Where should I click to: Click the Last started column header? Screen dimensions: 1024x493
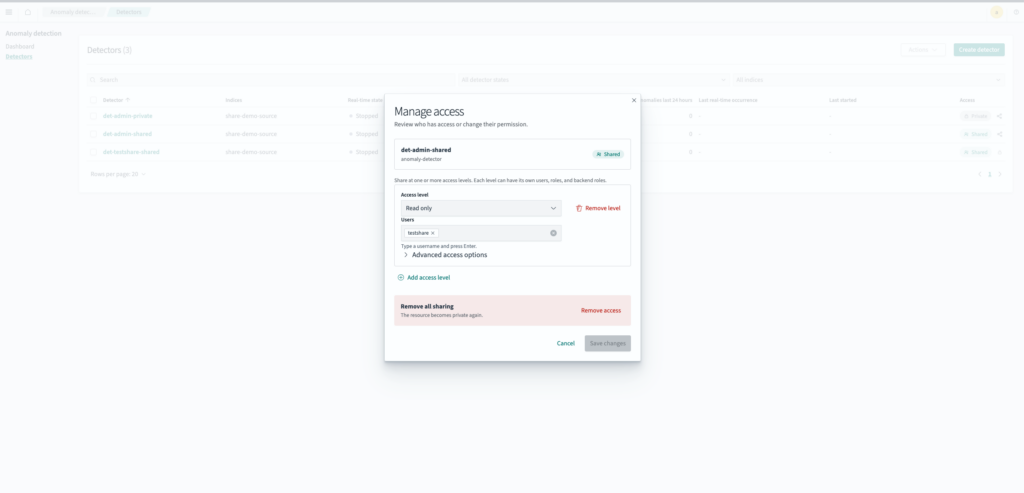pyautogui.click(x=842, y=100)
